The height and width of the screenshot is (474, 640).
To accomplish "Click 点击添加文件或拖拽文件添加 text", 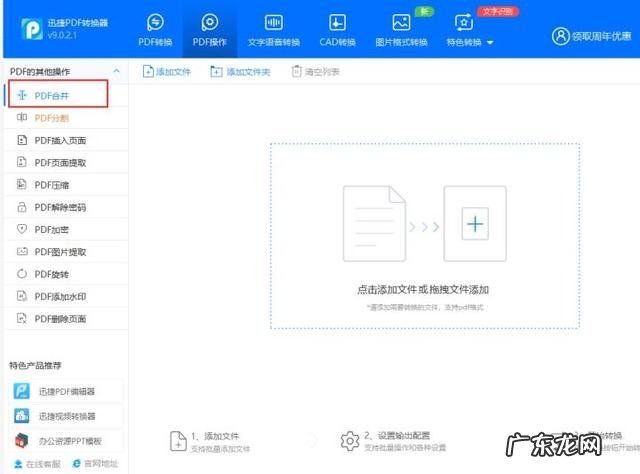I will (423, 289).
